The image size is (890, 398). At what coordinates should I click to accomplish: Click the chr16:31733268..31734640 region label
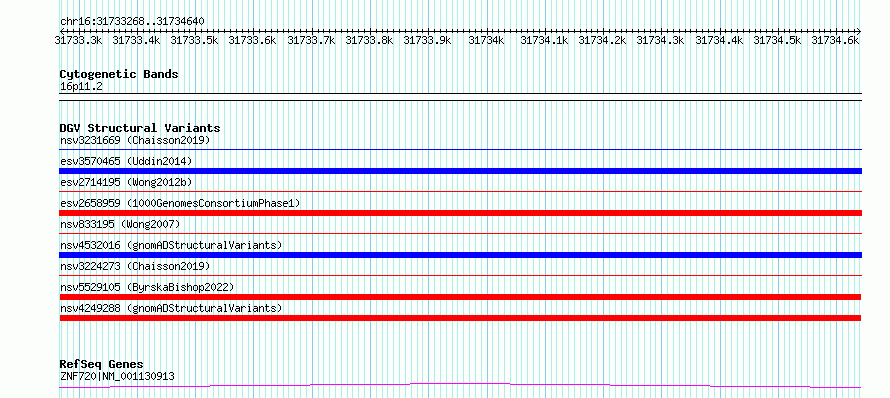coord(132,22)
